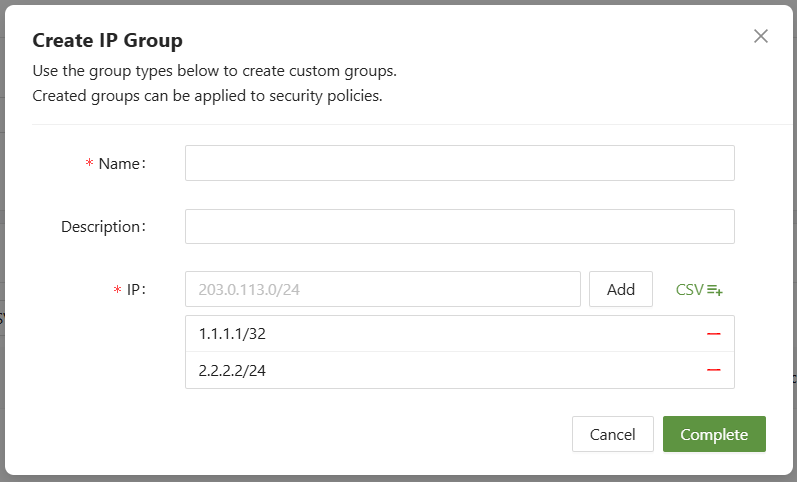
Task: Click the Create IP Group title
Action: pyautogui.click(x=107, y=40)
